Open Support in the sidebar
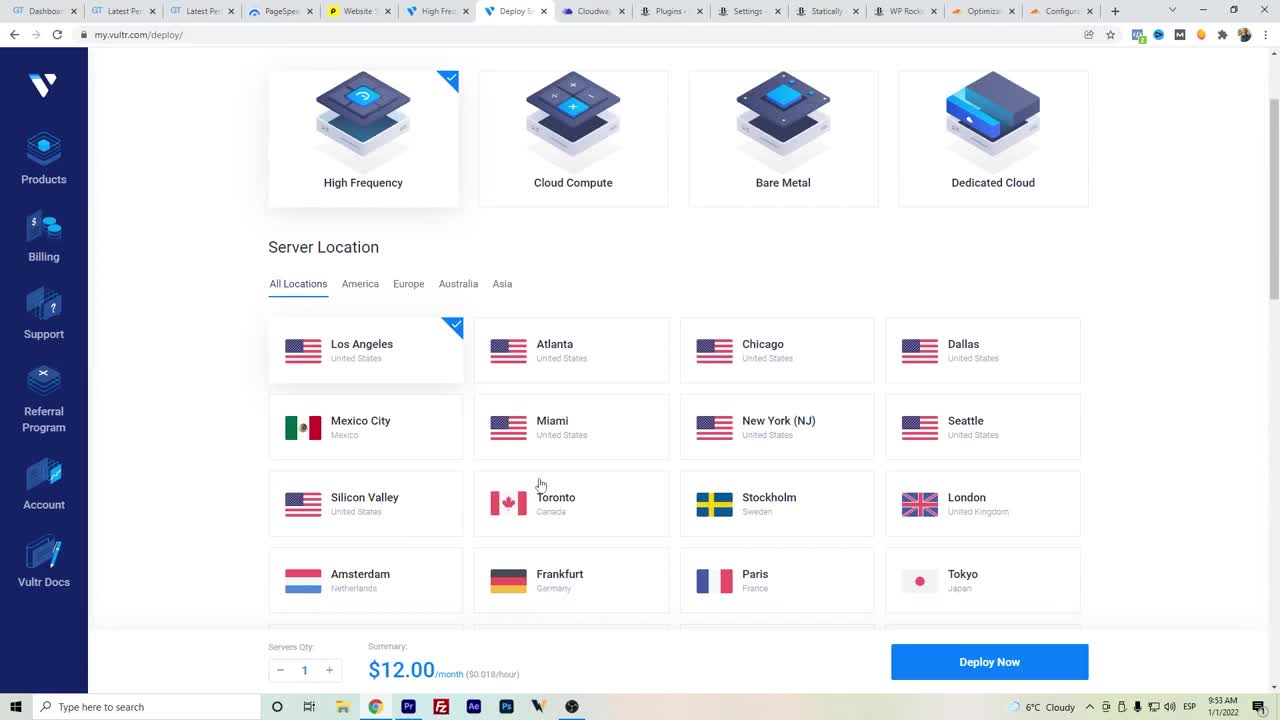The width and height of the screenshot is (1280, 720). (x=44, y=314)
